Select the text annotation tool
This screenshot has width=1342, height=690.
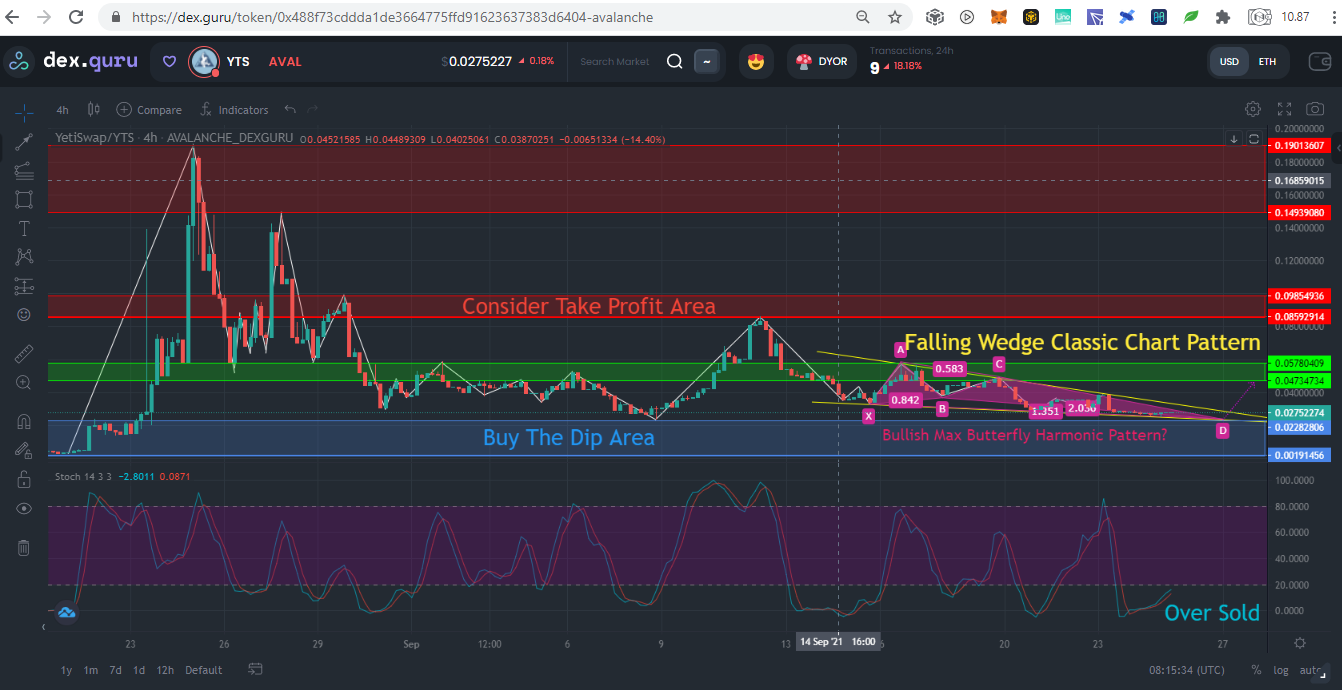24,228
